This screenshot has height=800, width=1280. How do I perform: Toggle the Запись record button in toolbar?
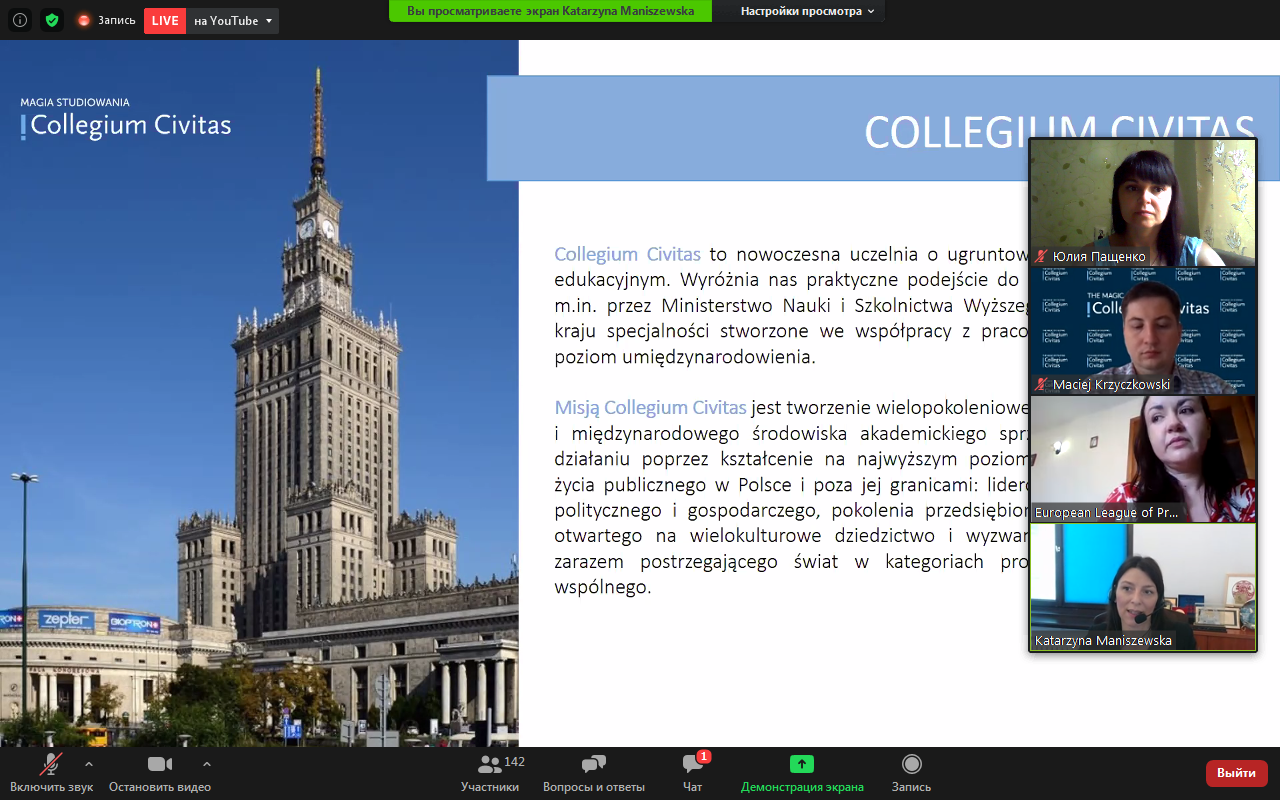coord(911,773)
